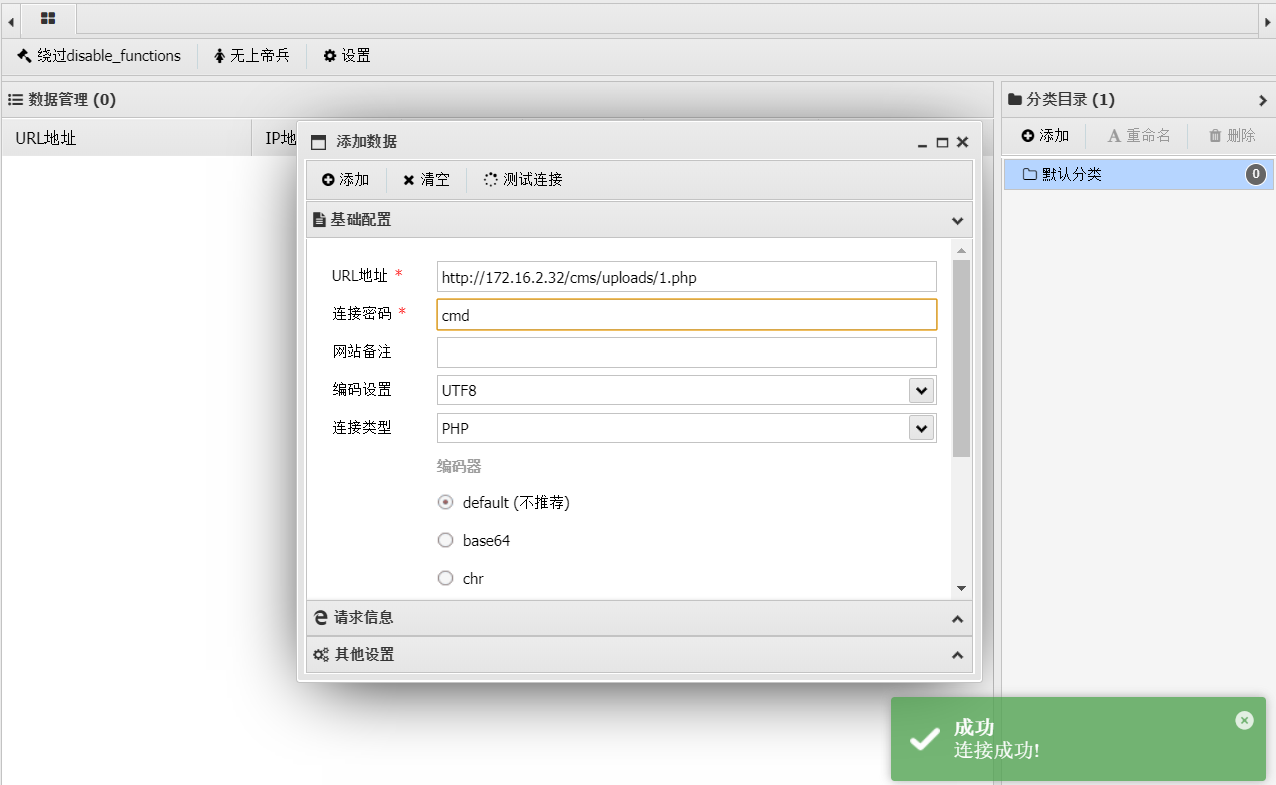Click the URL地址 input field

tap(687, 277)
